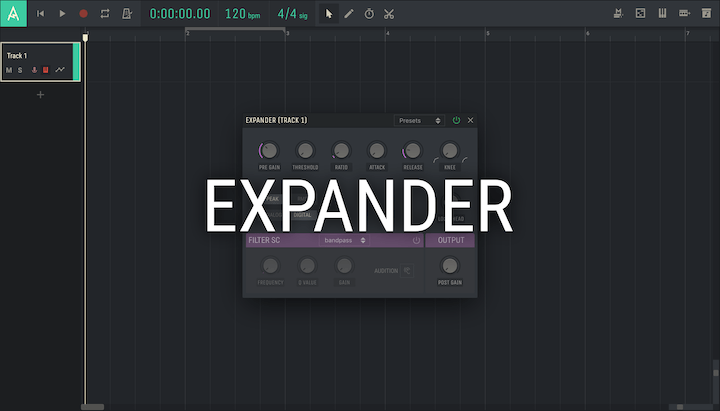Start recording with the red record button
The height and width of the screenshot is (411, 720).
coord(83,14)
